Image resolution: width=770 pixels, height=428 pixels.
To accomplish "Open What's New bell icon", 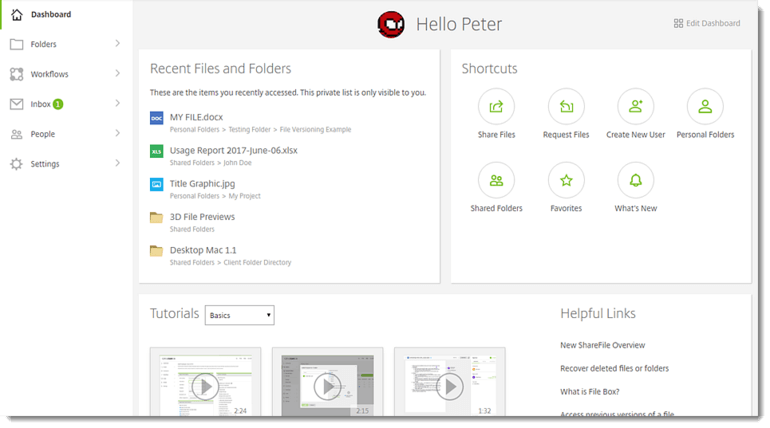I will (635, 180).
